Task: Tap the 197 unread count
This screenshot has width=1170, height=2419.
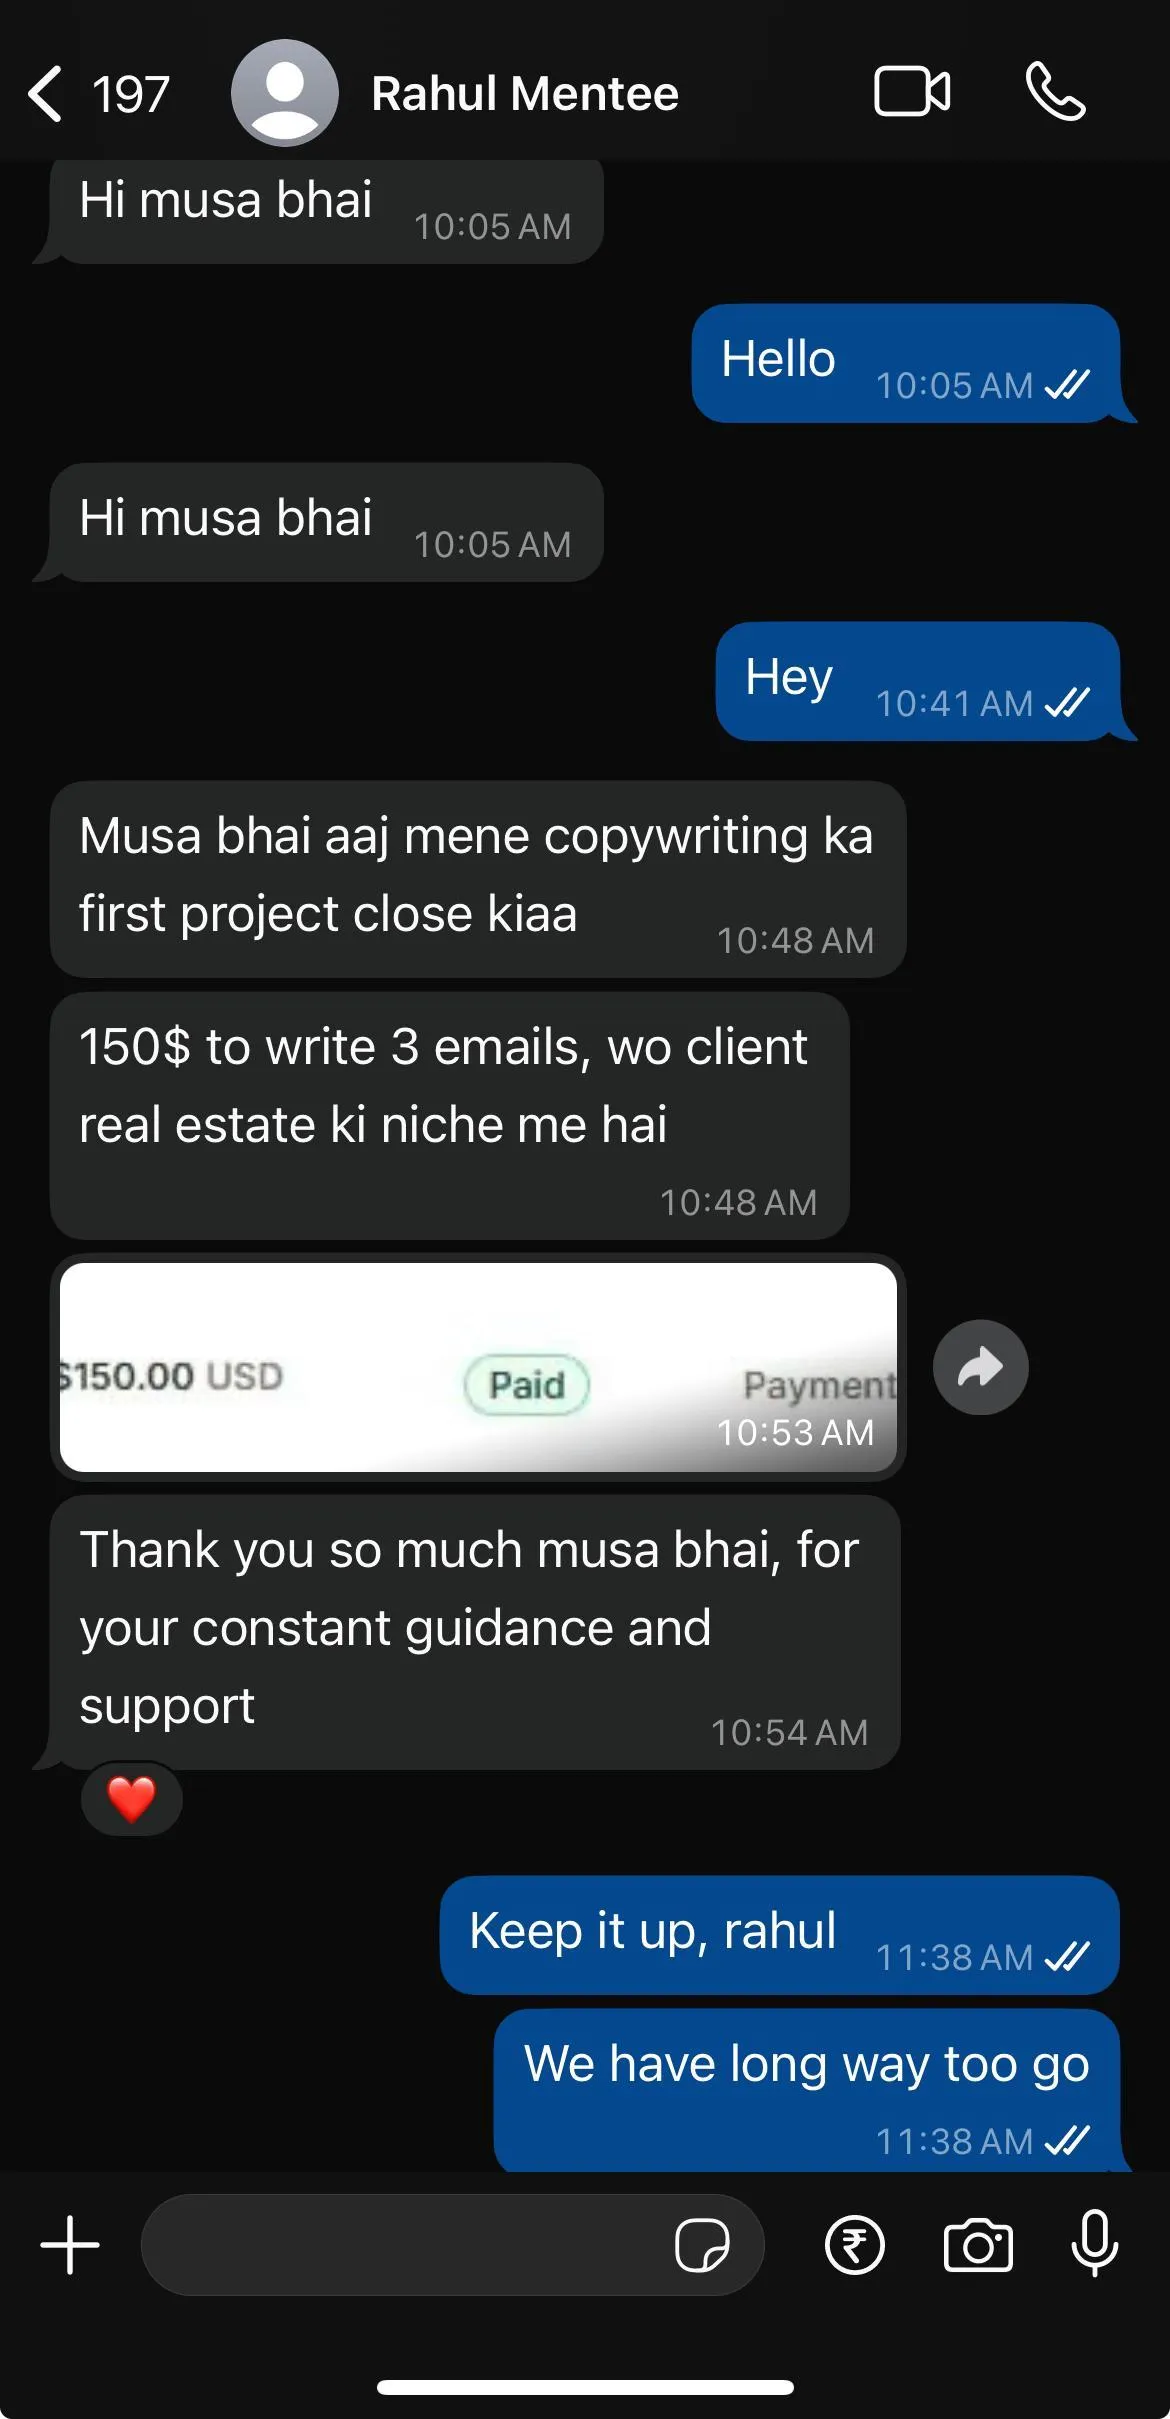Action: (131, 95)
